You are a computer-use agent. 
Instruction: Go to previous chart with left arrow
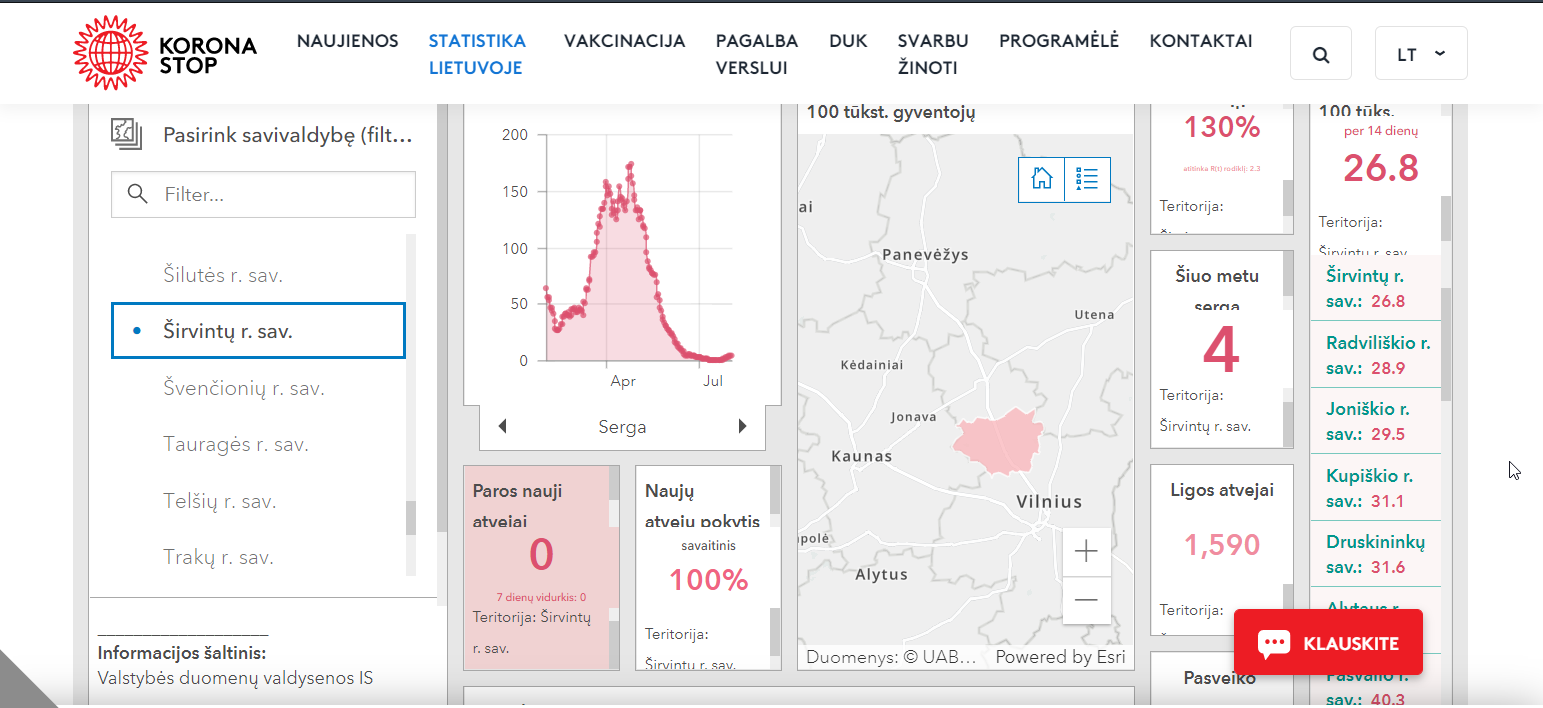coord(503,427)
